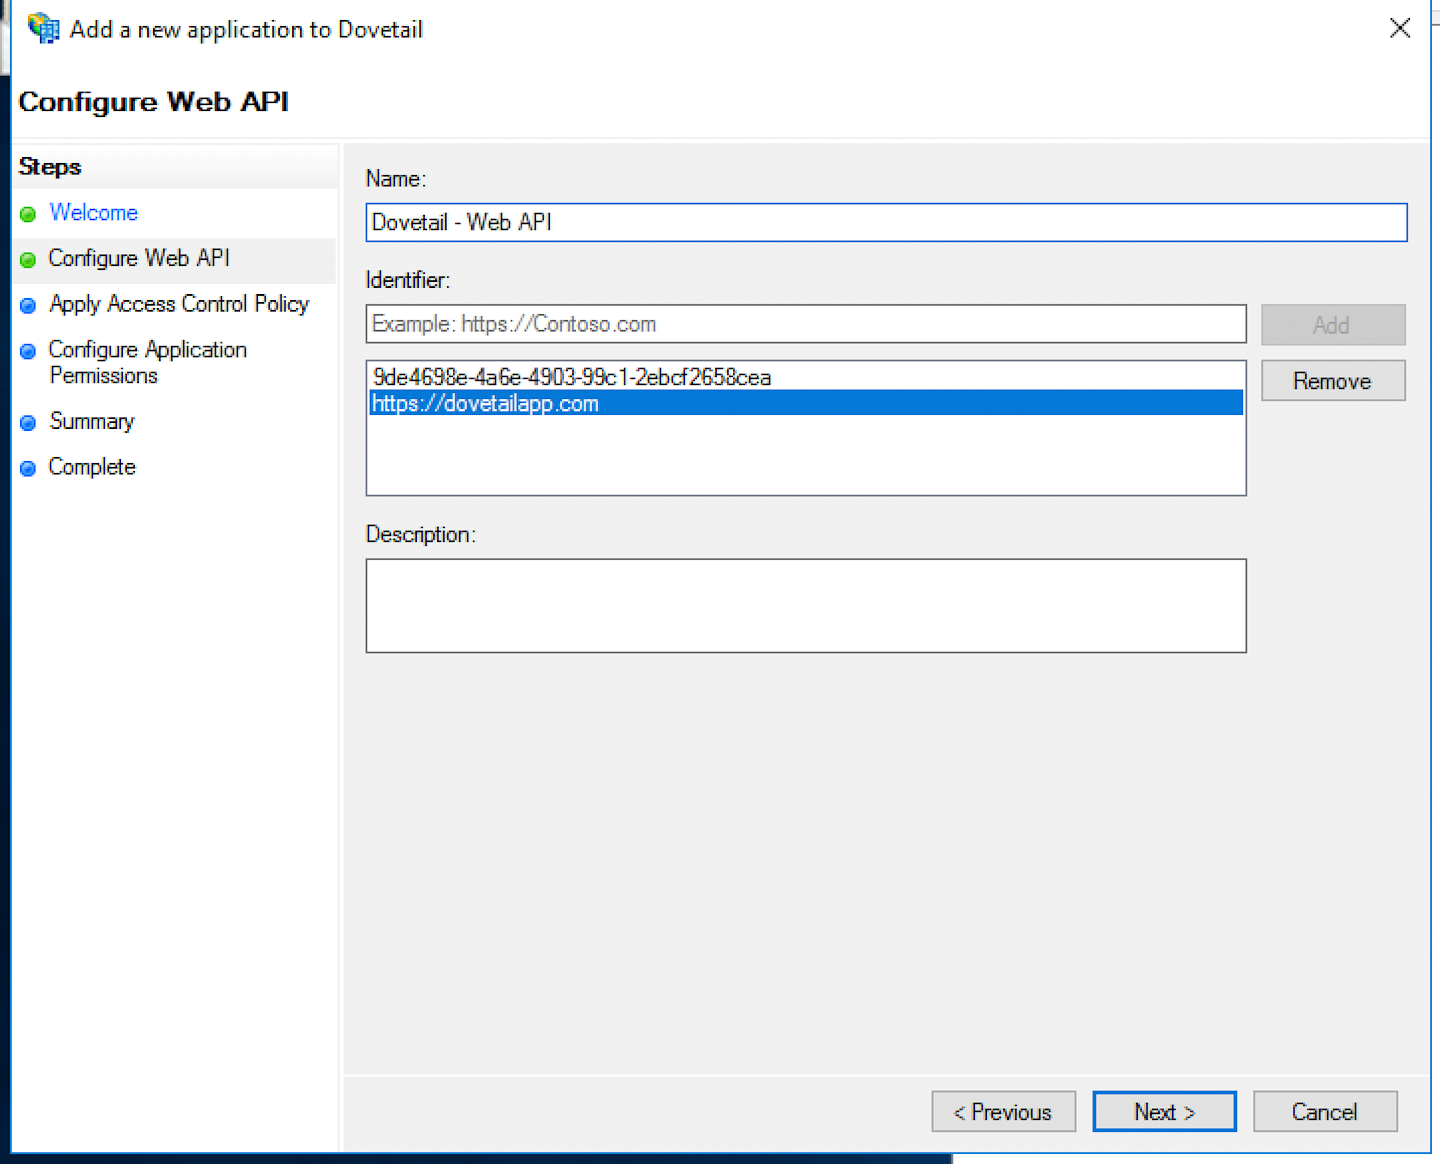1440x1164 pixels.
Task: Go back with the Previous button
Action: [1003, 1112]
